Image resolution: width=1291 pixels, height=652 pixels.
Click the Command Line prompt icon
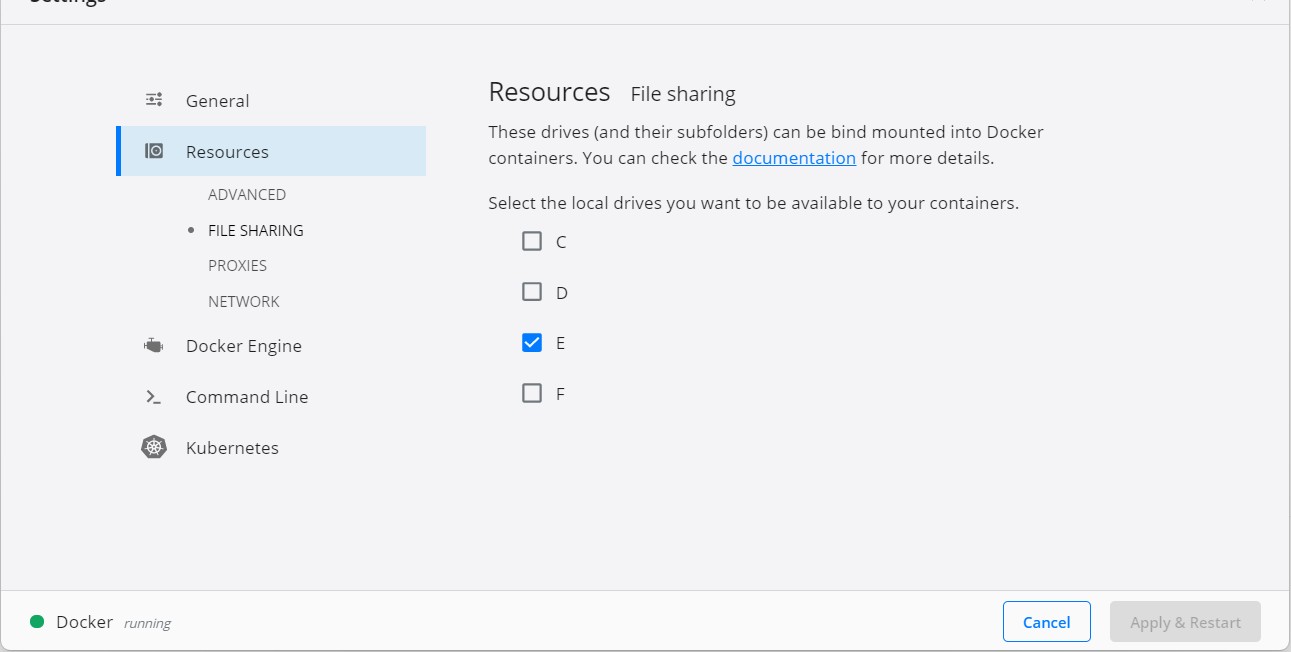point(153,397)
